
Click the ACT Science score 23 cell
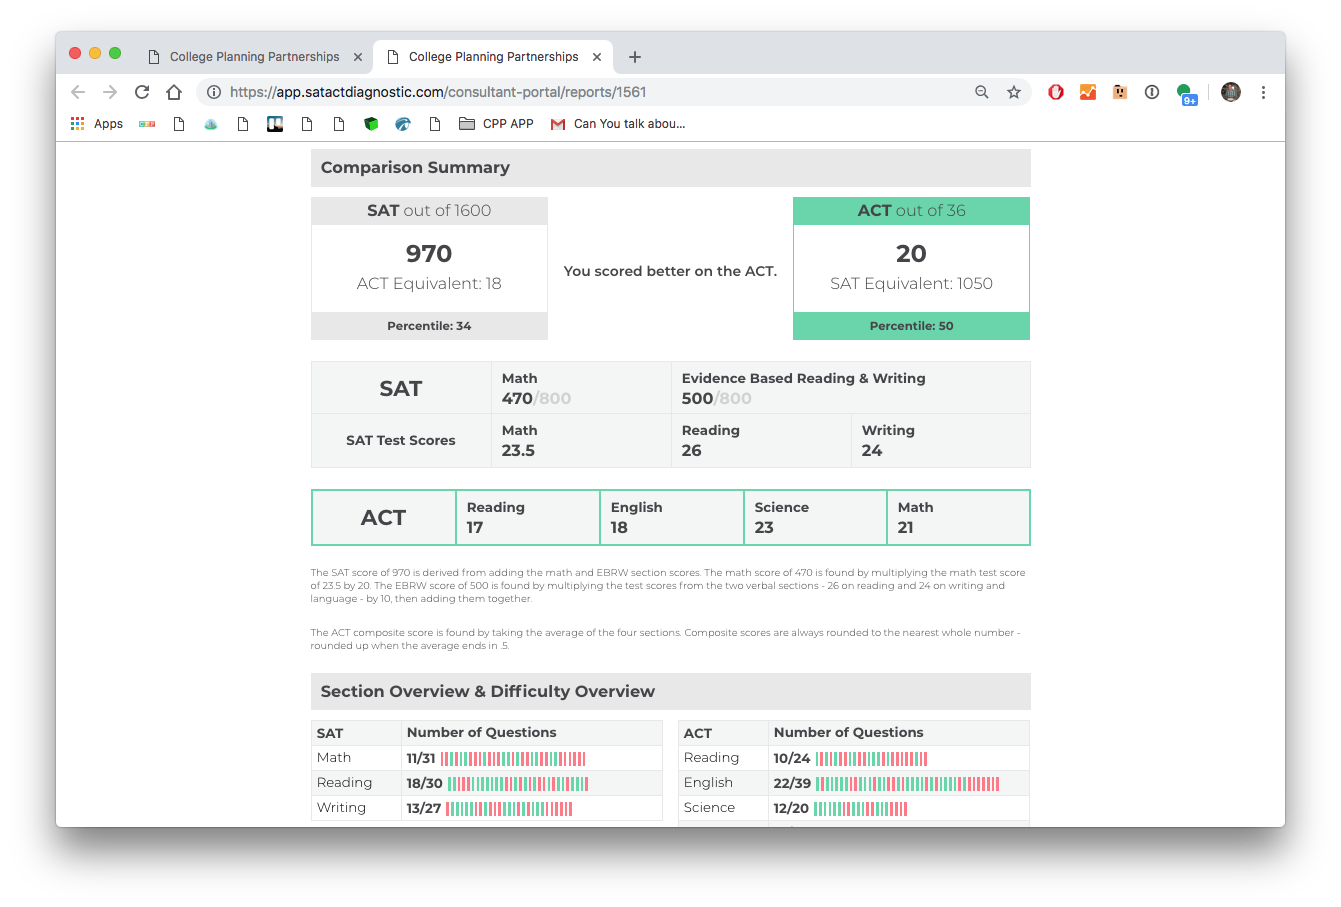click(x=815, y=517)
